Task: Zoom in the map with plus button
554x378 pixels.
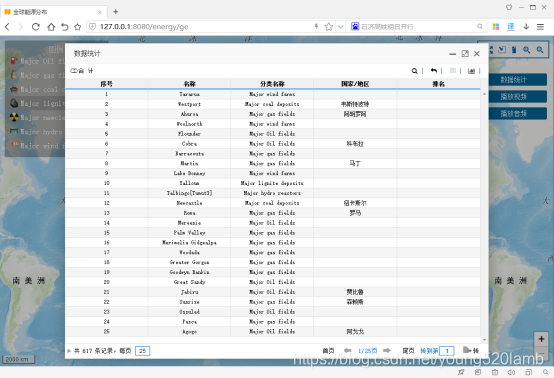Action: click(541, 339)
